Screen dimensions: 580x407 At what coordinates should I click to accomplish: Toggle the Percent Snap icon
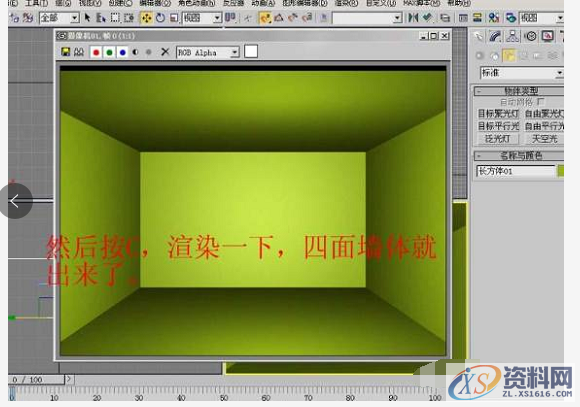click(293, 17)
